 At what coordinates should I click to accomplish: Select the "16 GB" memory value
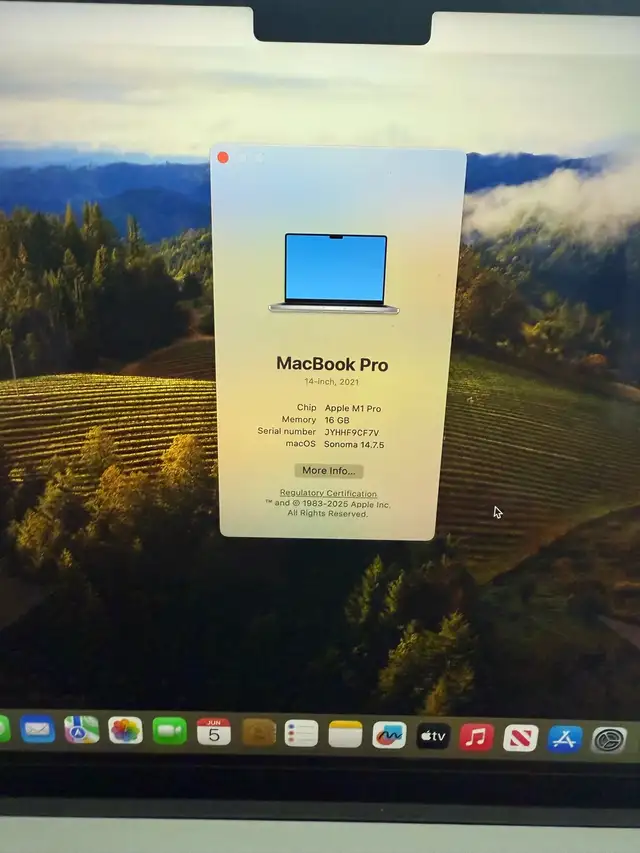point(337,421)
